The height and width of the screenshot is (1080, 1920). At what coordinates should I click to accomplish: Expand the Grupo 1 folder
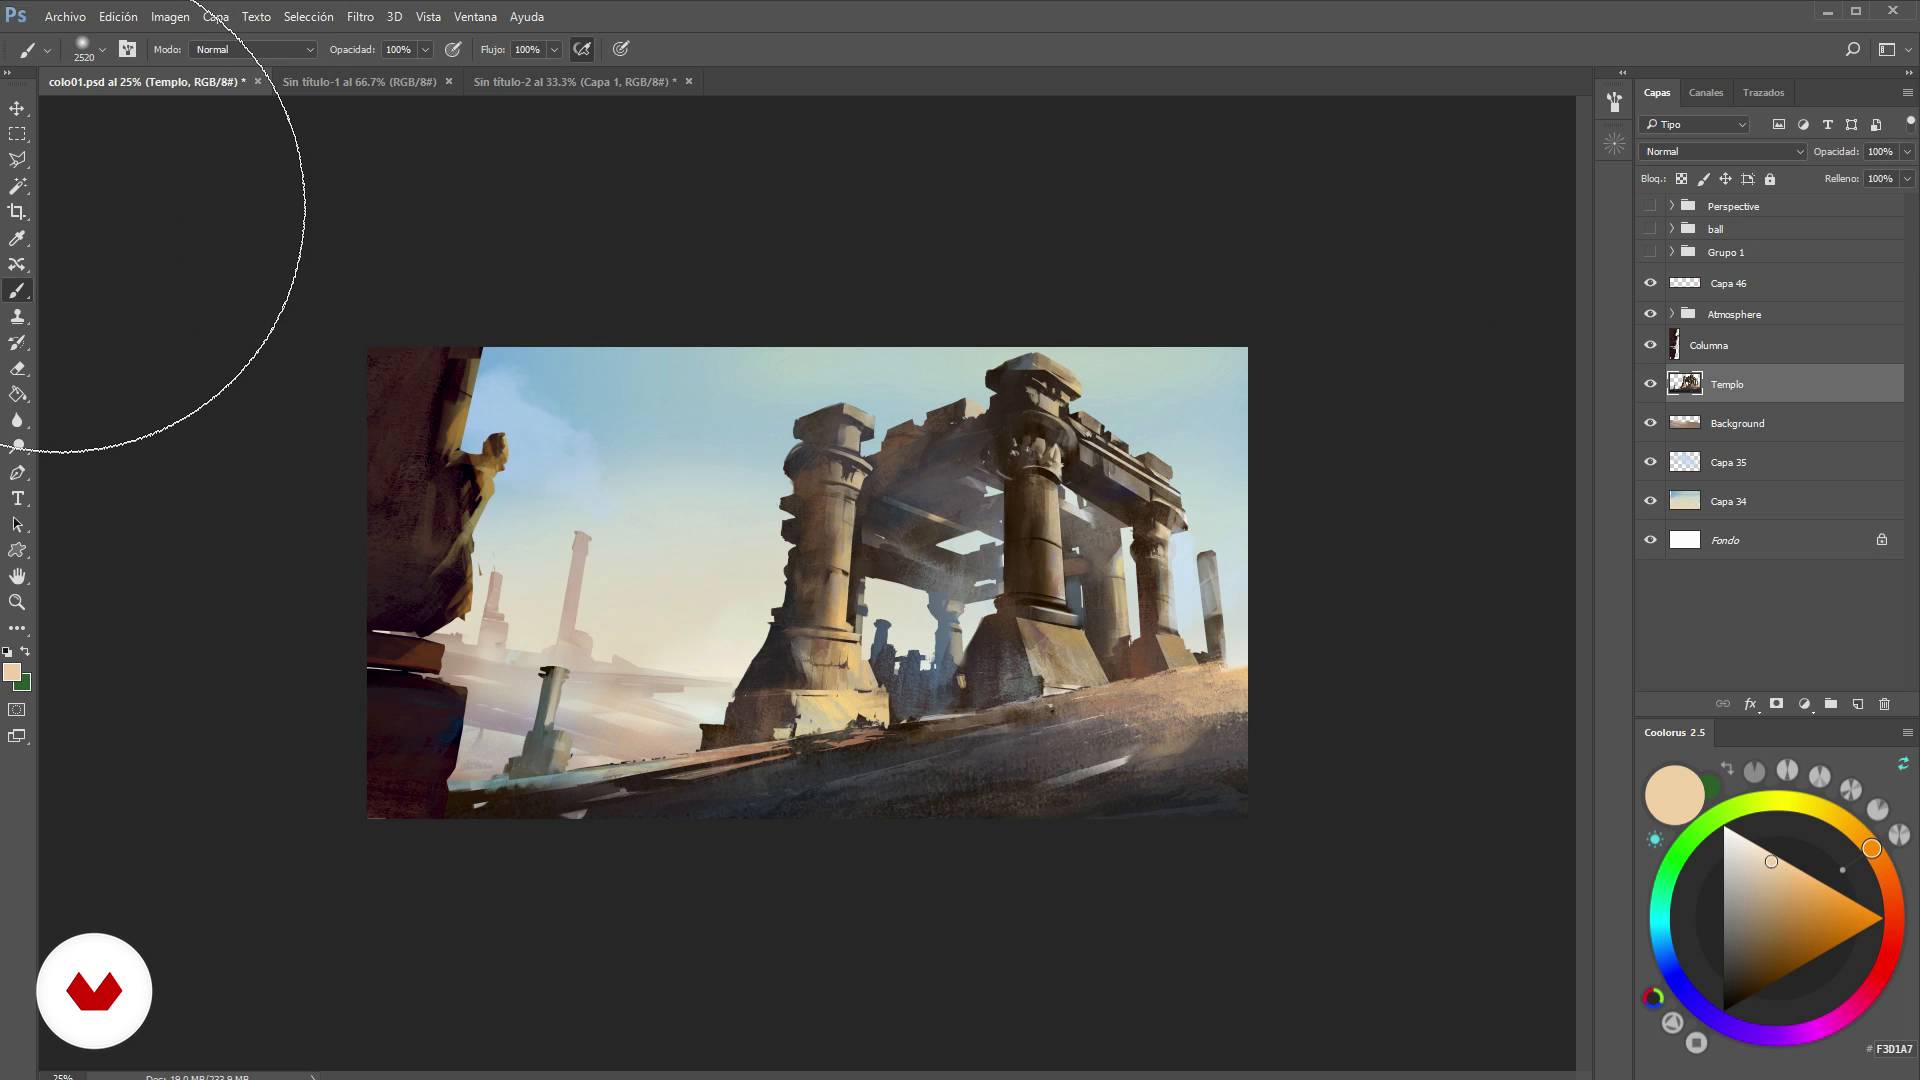[1671, 252]
